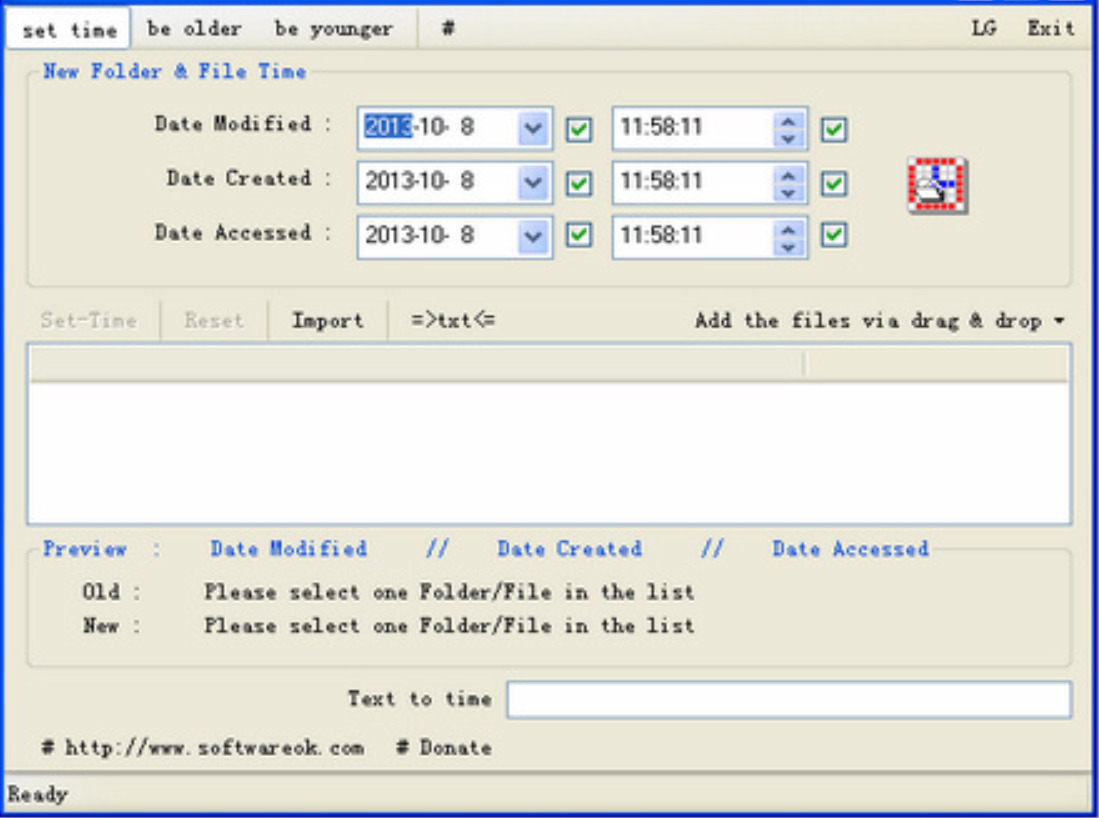
Task: Increase Date Modified time with up arrow
Action: click(789, 121)
